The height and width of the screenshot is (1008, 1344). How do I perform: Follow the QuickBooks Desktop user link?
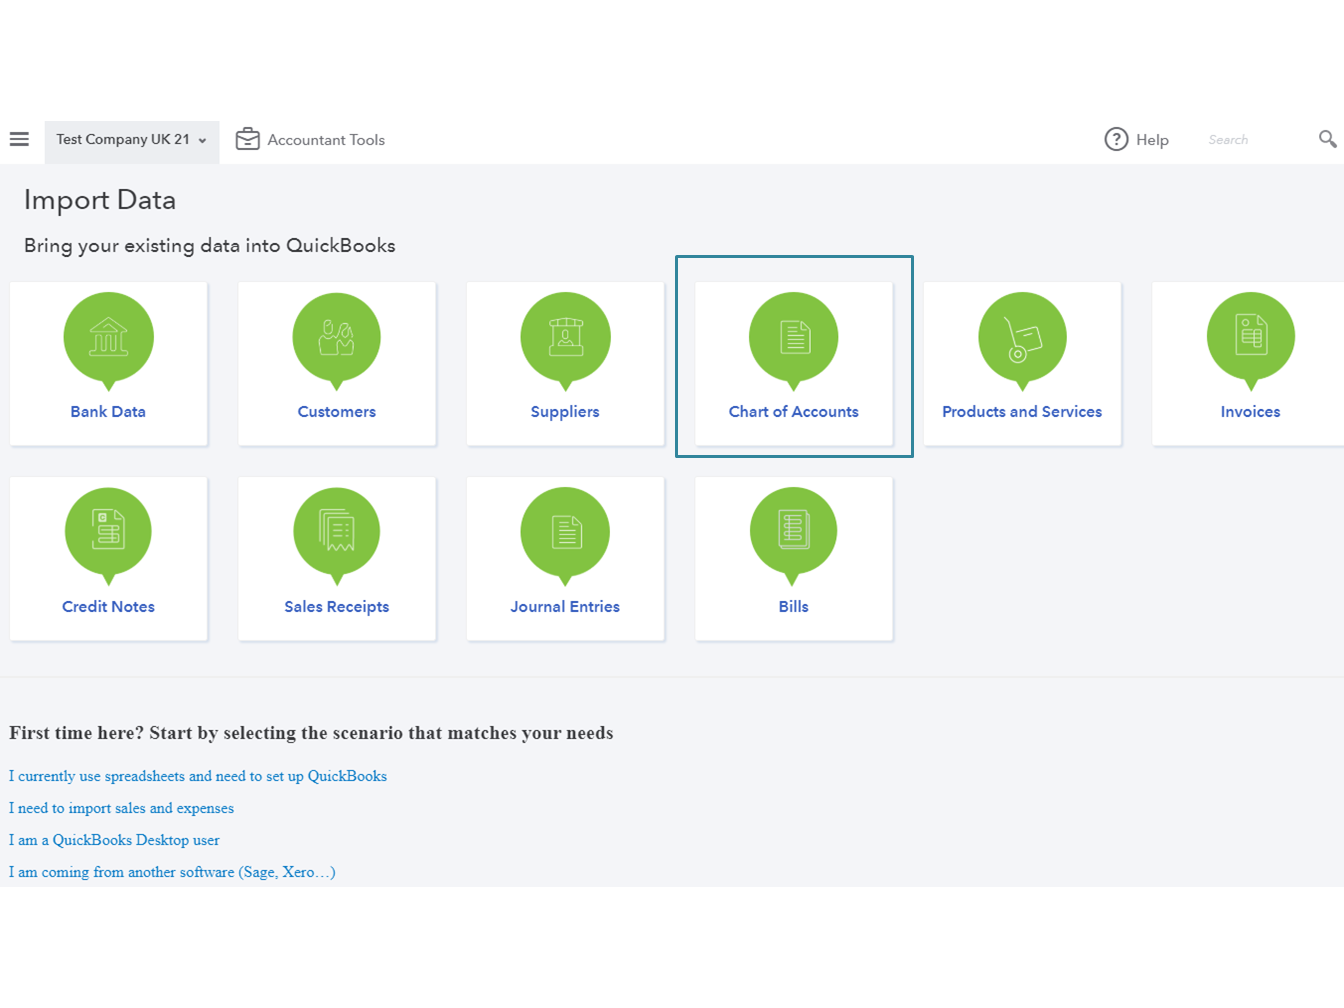pyautogui.click(x=114, y=840)
